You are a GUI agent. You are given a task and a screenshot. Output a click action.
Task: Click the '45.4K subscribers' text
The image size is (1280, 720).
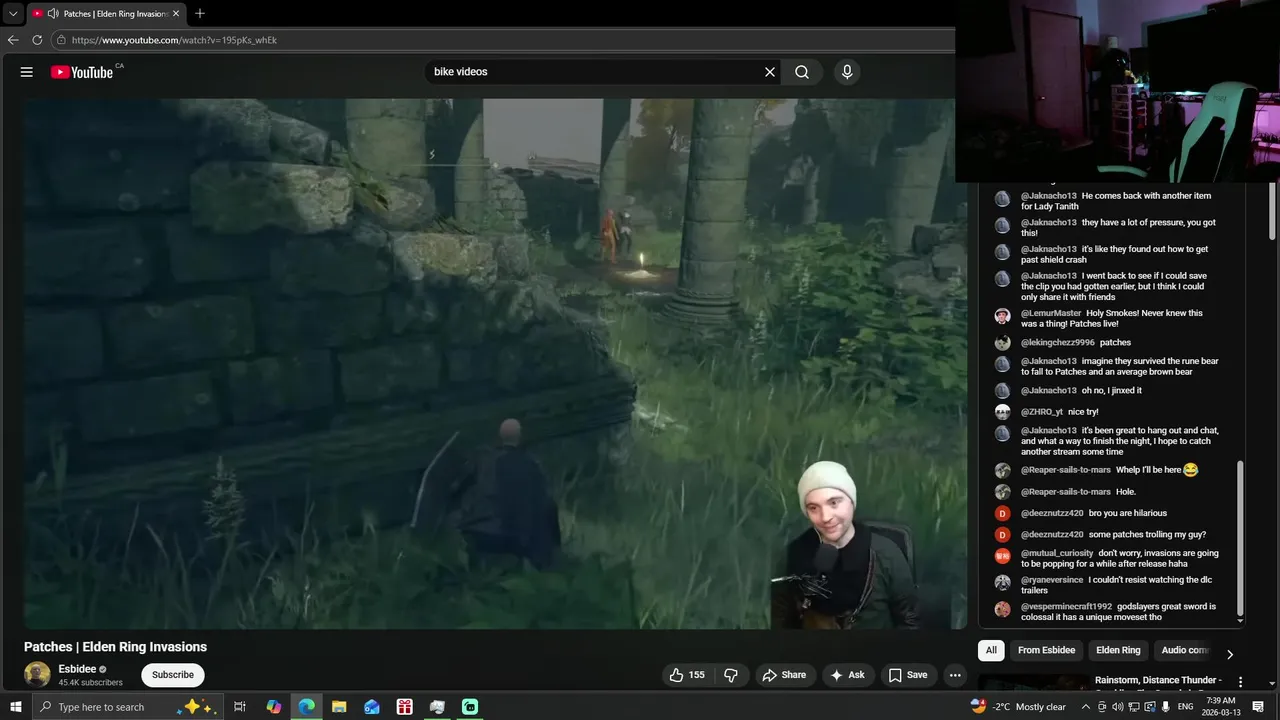90,683
